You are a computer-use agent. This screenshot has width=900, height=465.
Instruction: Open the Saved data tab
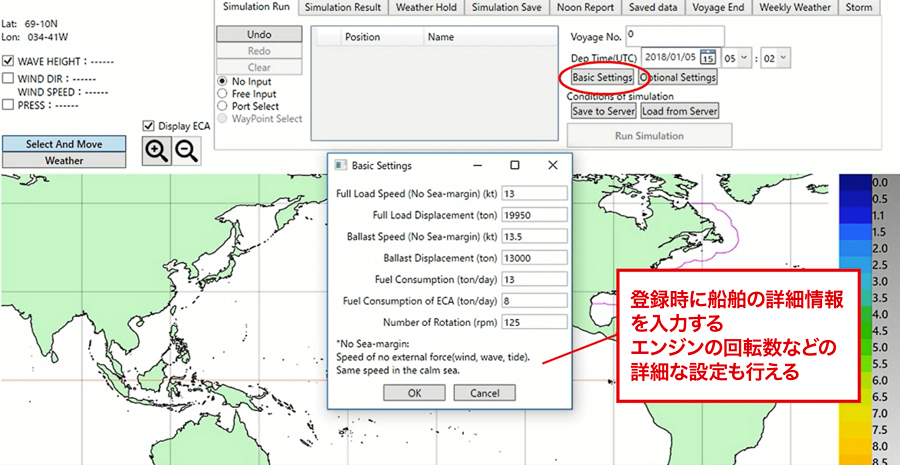pyautogui.click(x=653, y=7)
